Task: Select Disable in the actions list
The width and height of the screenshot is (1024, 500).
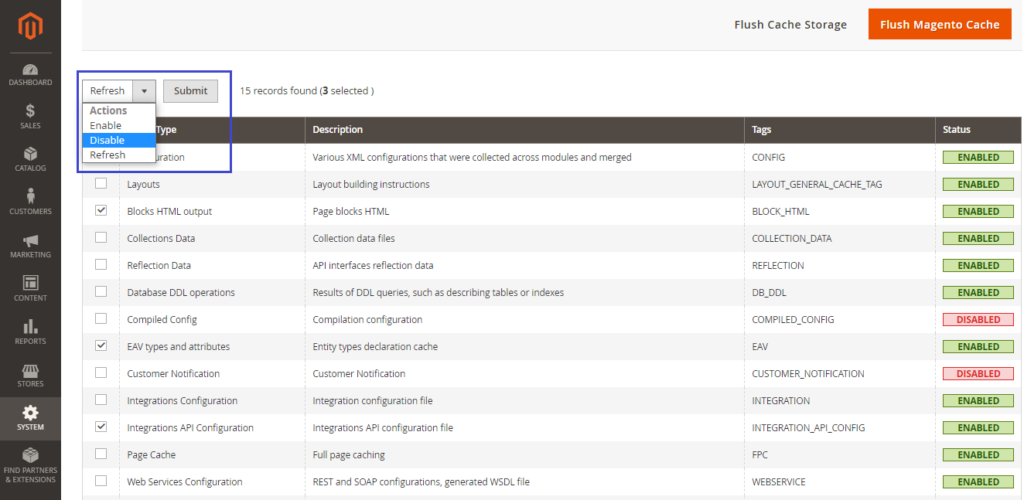Action: tap(107, 140)
